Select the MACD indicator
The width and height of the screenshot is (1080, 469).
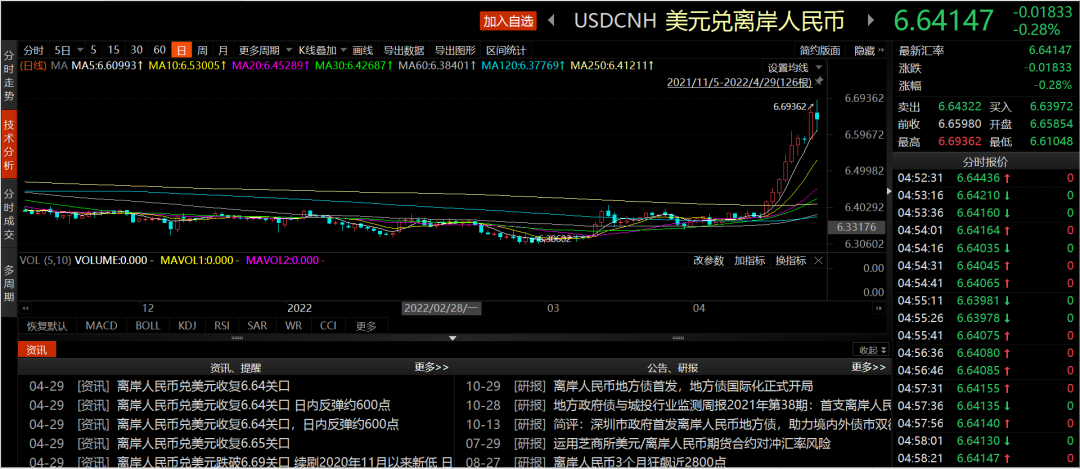(102, 326)
